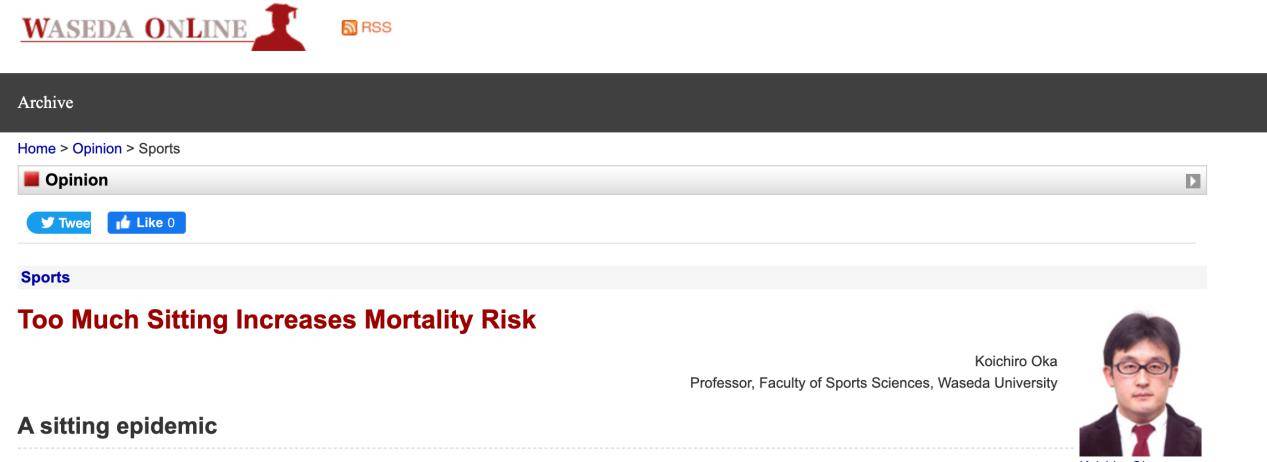The image size is (1267, 462).
Task: Expand the Opinion bar arrow icon
Action: (1192, 181)
